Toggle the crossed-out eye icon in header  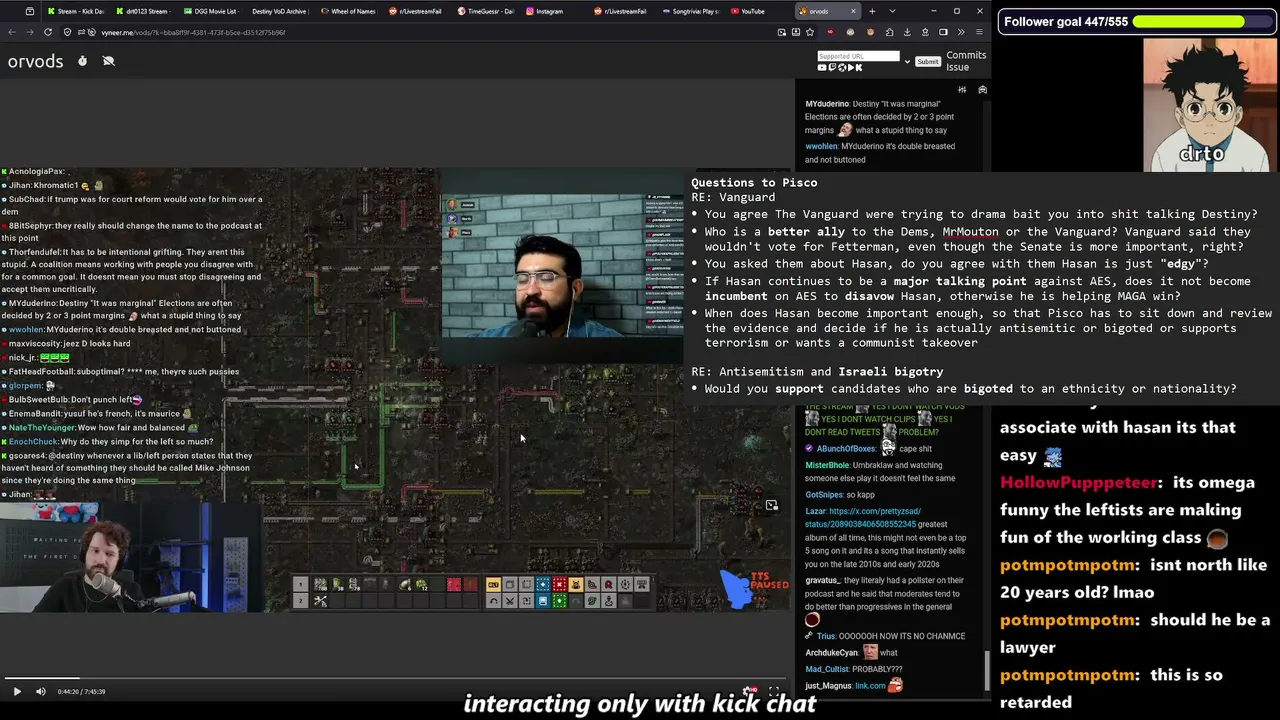(109, 61)
